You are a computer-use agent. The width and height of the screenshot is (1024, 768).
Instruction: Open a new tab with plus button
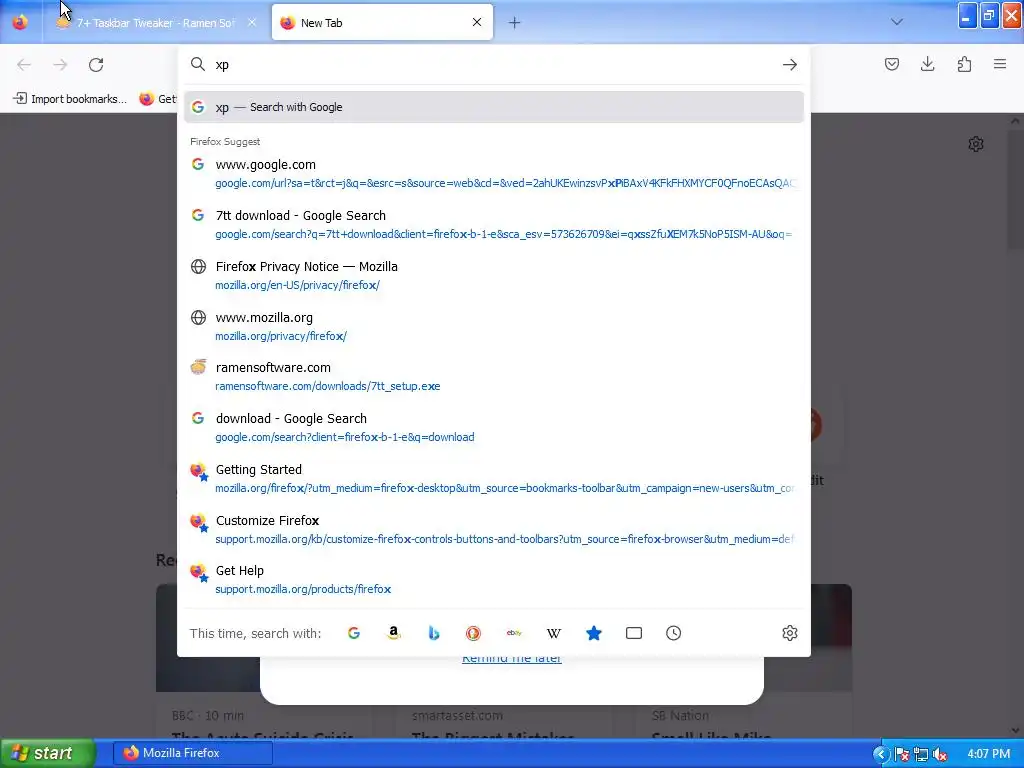click(515, 23)
